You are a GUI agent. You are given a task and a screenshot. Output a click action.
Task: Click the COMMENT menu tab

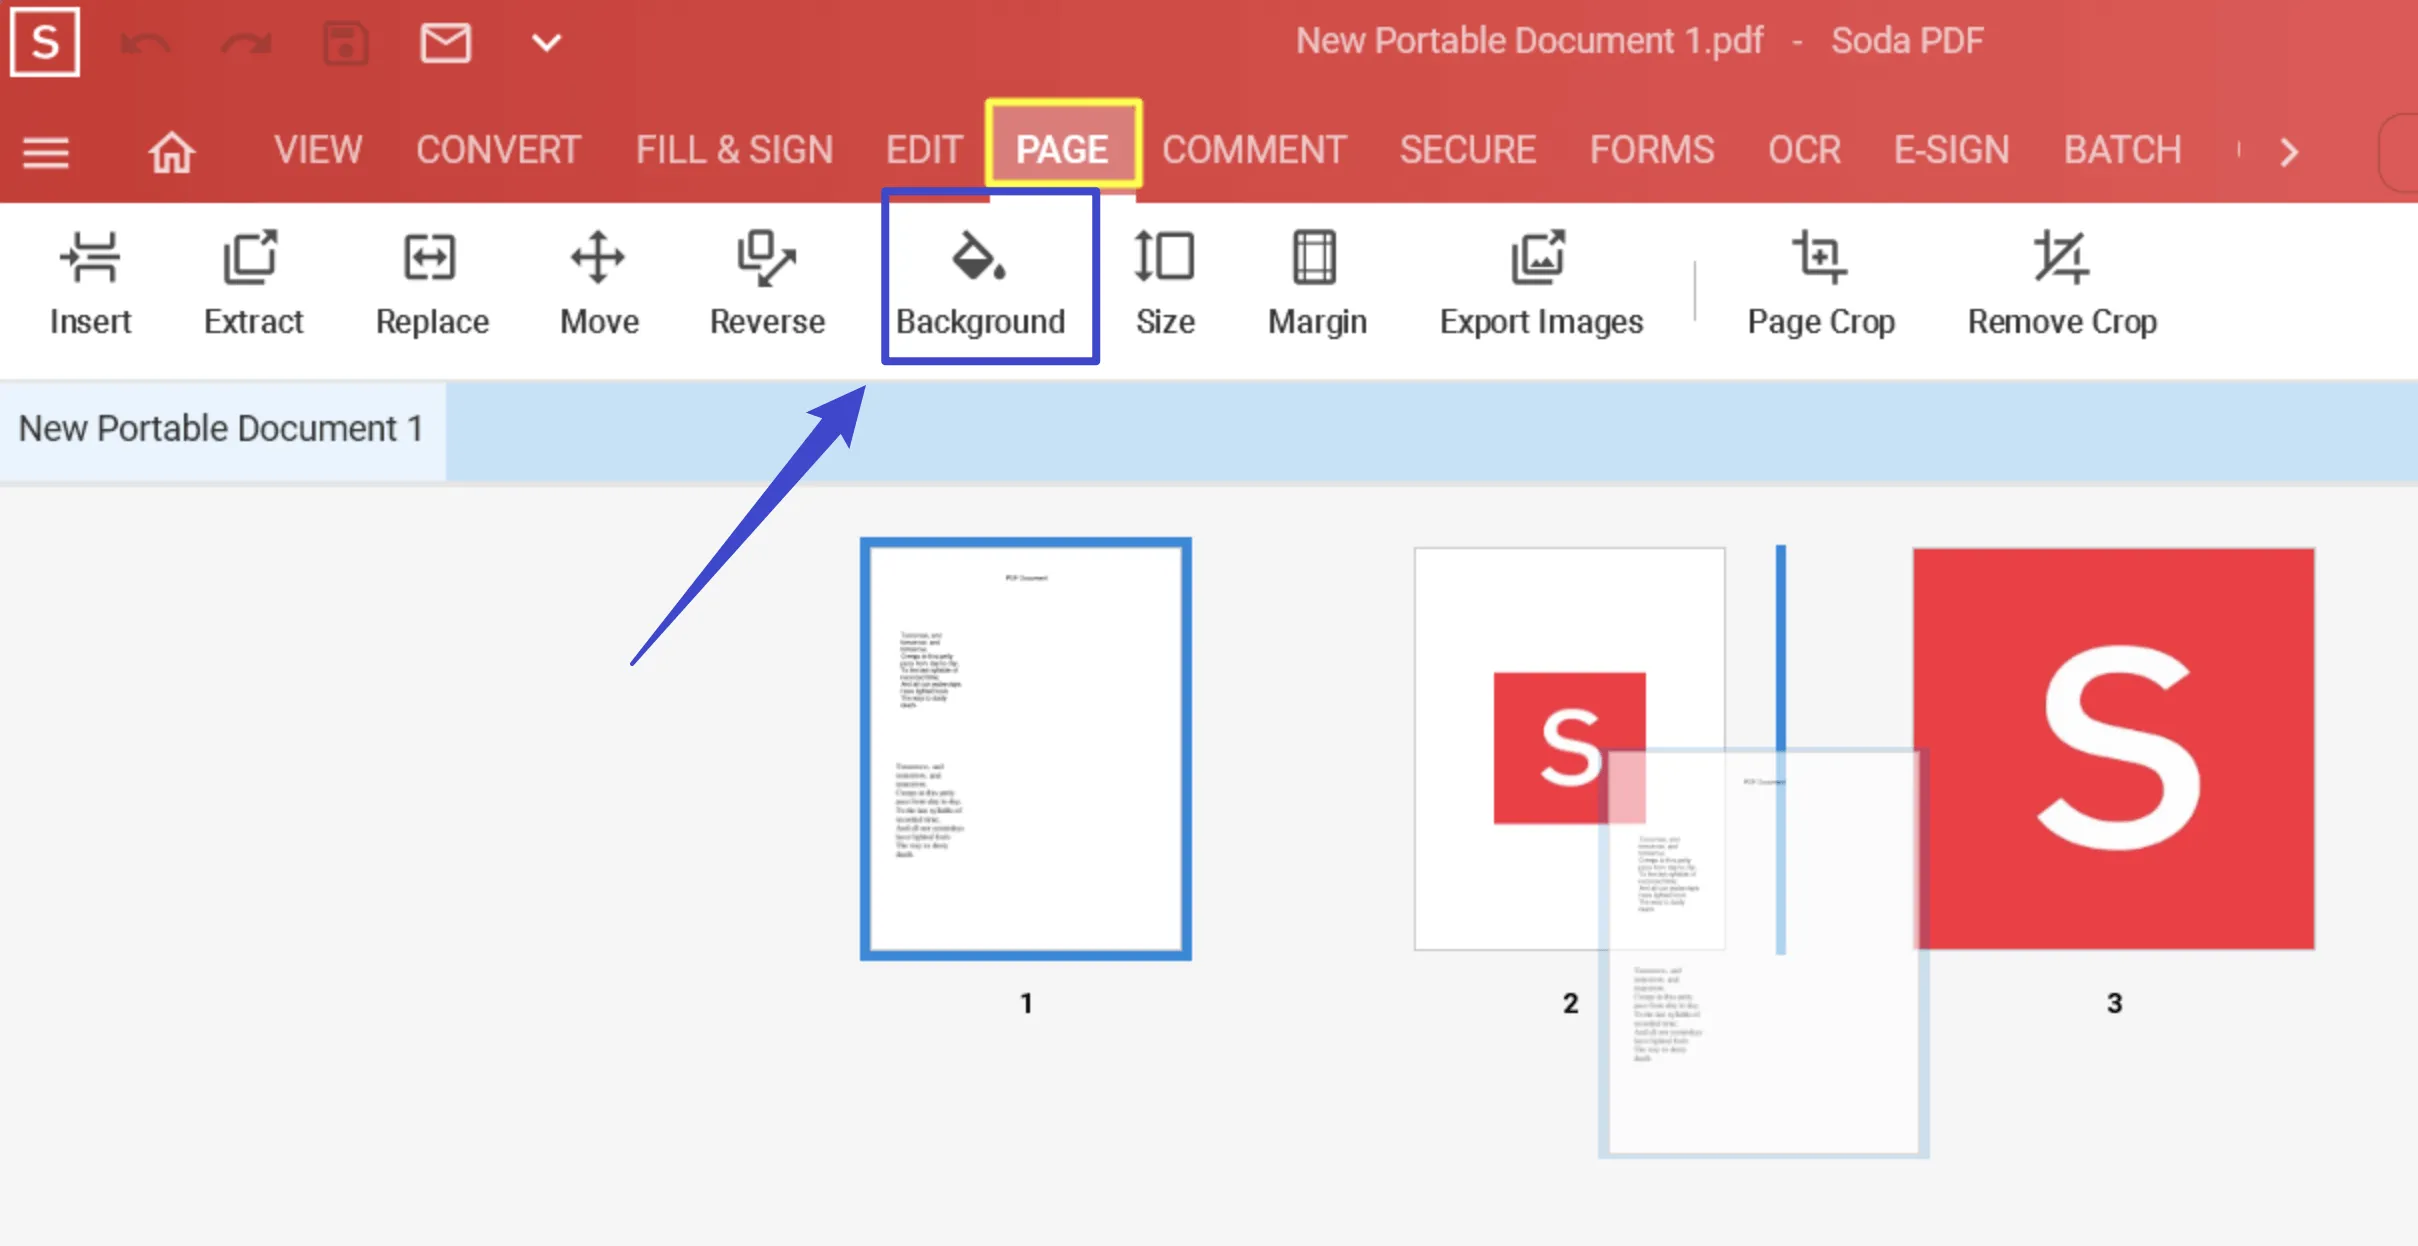pyautogui.click(x=1255, y=149)
